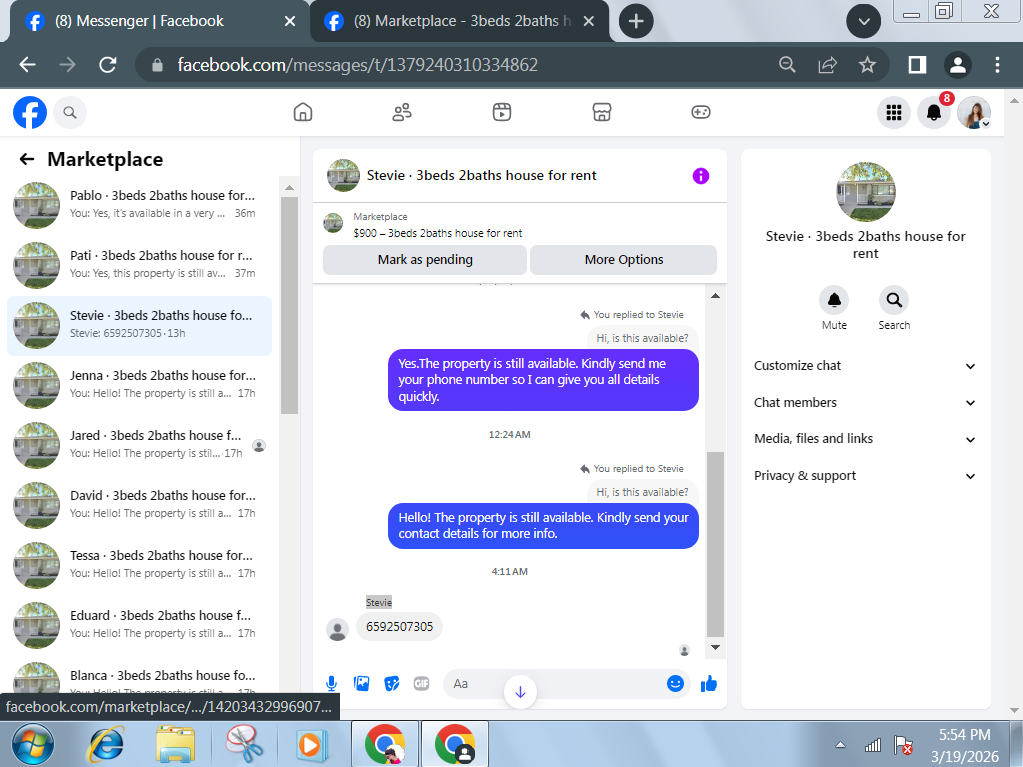Open Chrome three-dot menu
This screenshot has height=767, width=1023.
pos(997,65)
